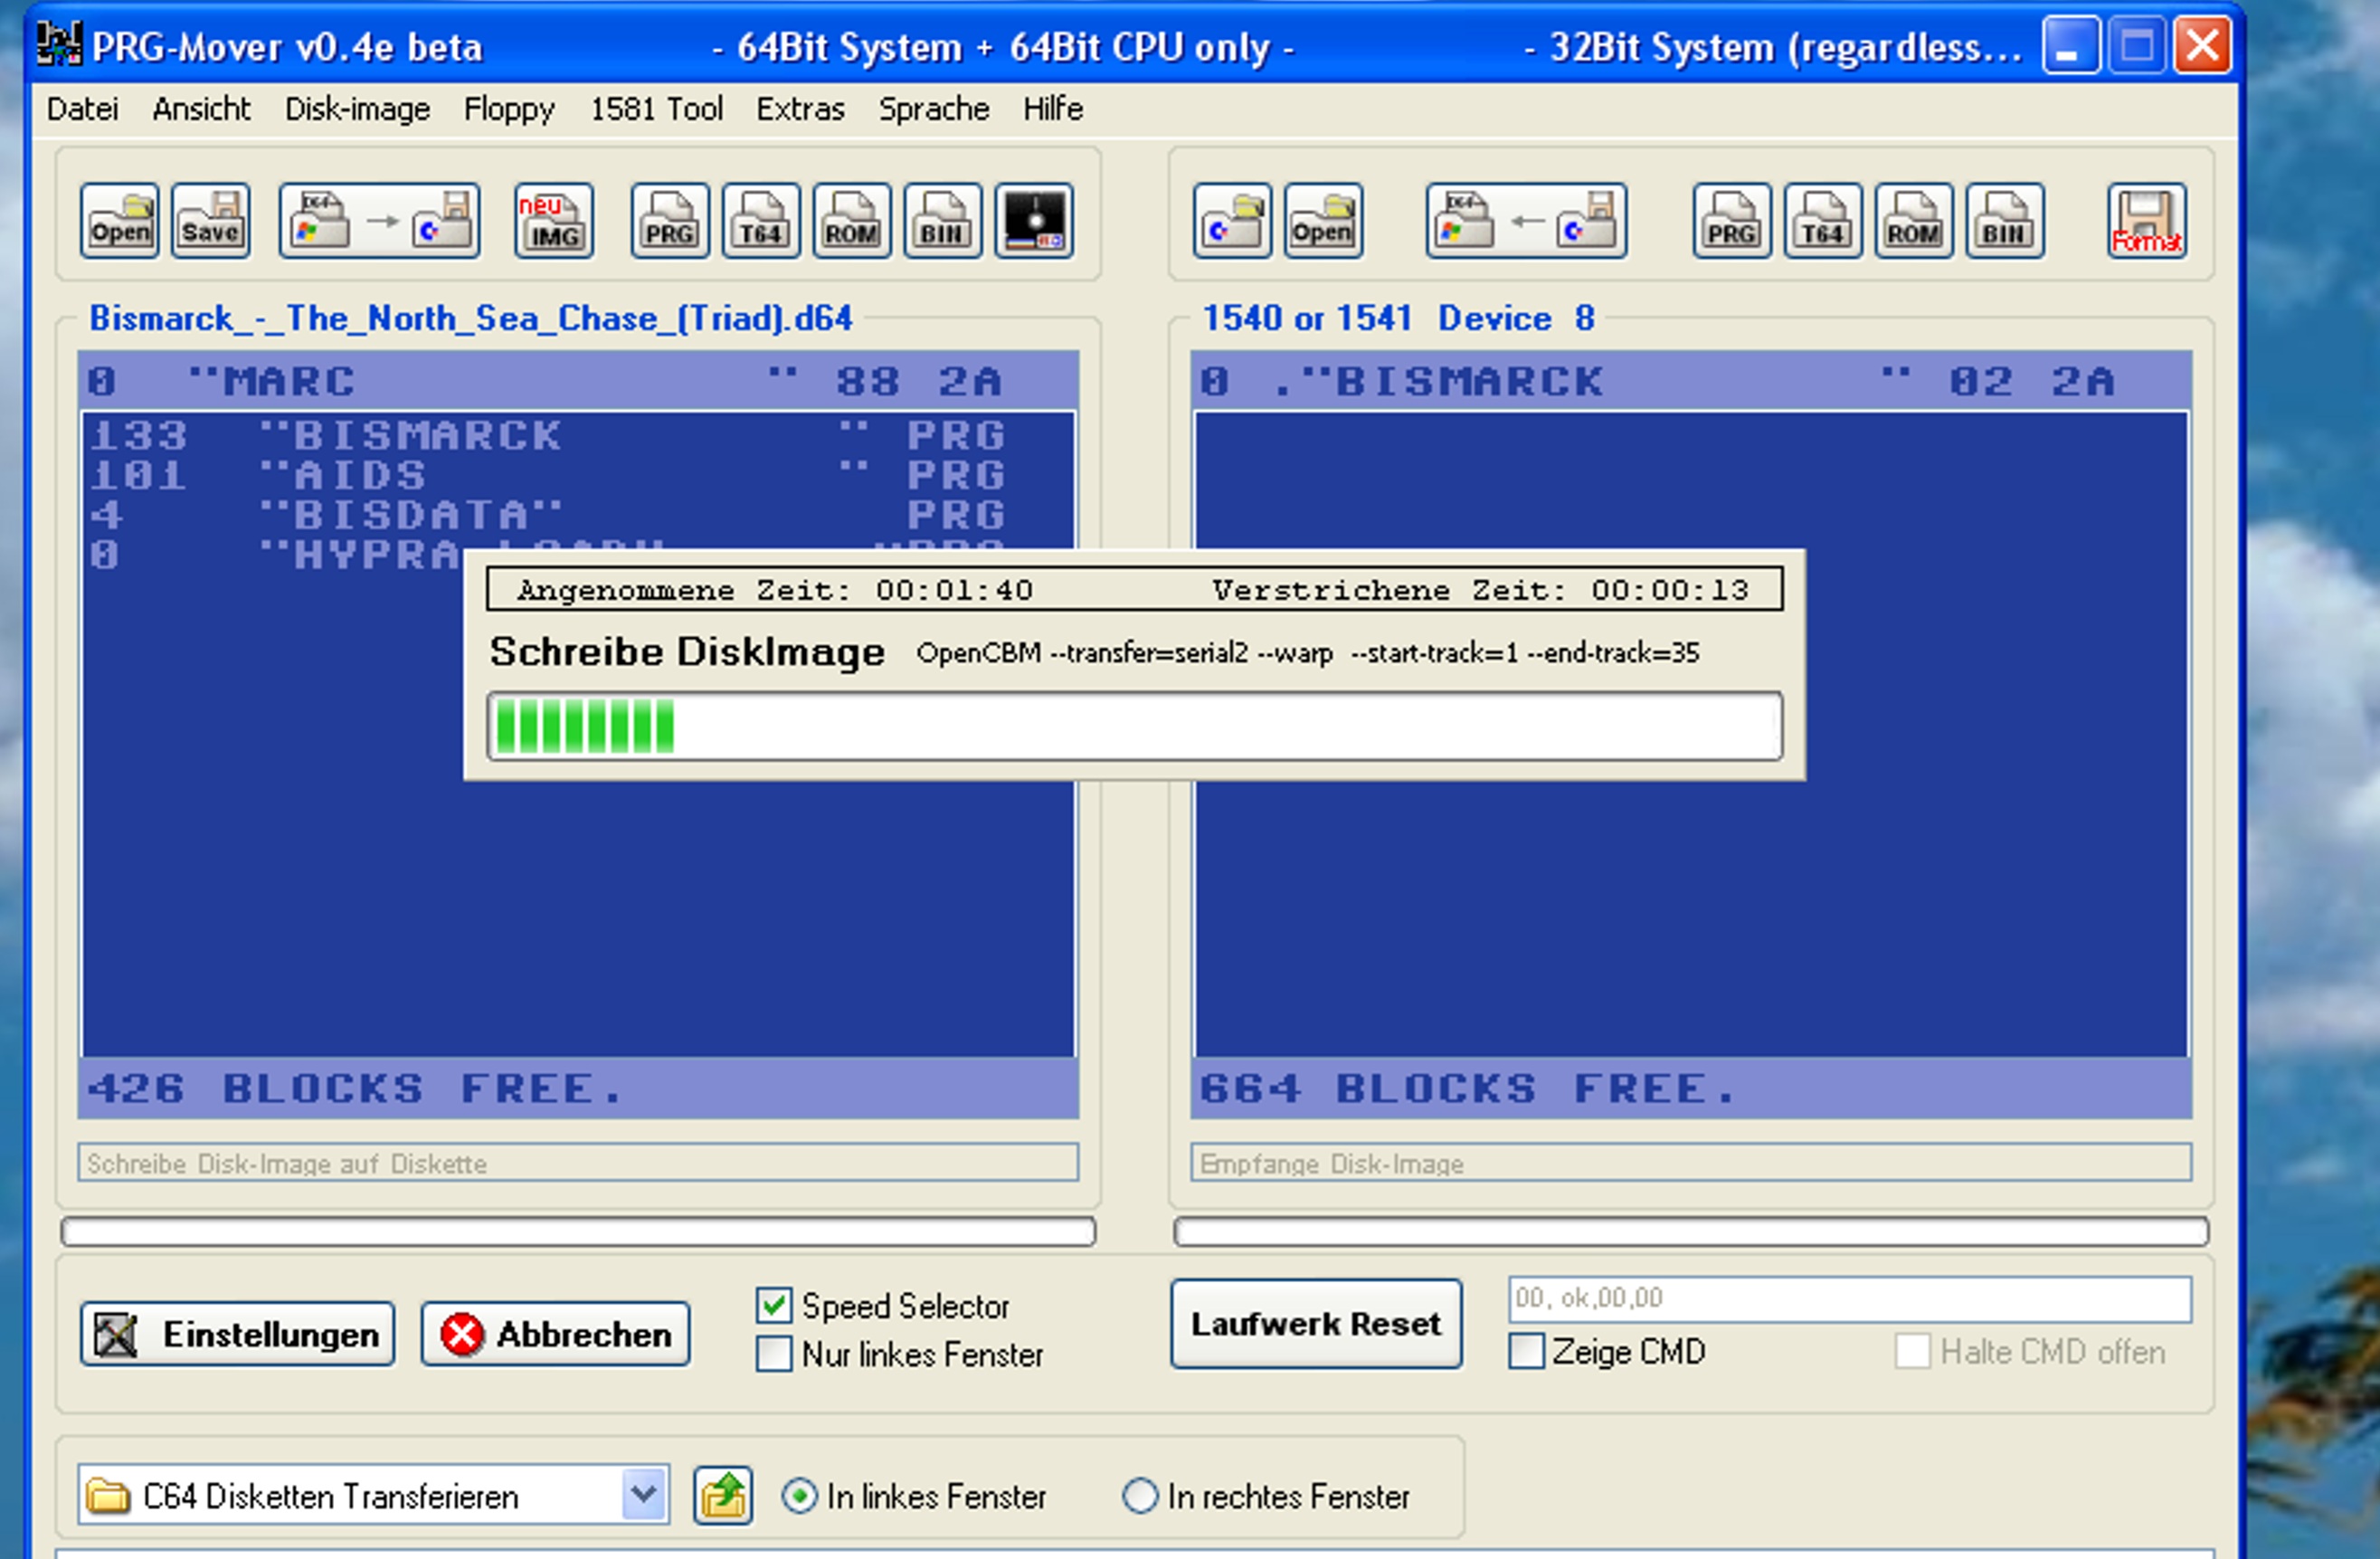Viewport: 2380px width, 1559px height.
Task: Click the '664 BLOCKS FREE.' line
Action: pyautogui.click(x=1691, y=1088)
